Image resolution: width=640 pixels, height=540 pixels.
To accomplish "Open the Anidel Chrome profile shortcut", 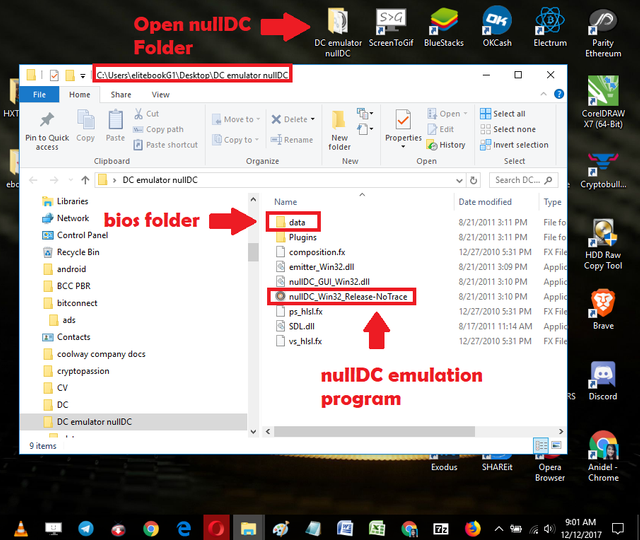I will pyautogui.click(x=603, y=456).
